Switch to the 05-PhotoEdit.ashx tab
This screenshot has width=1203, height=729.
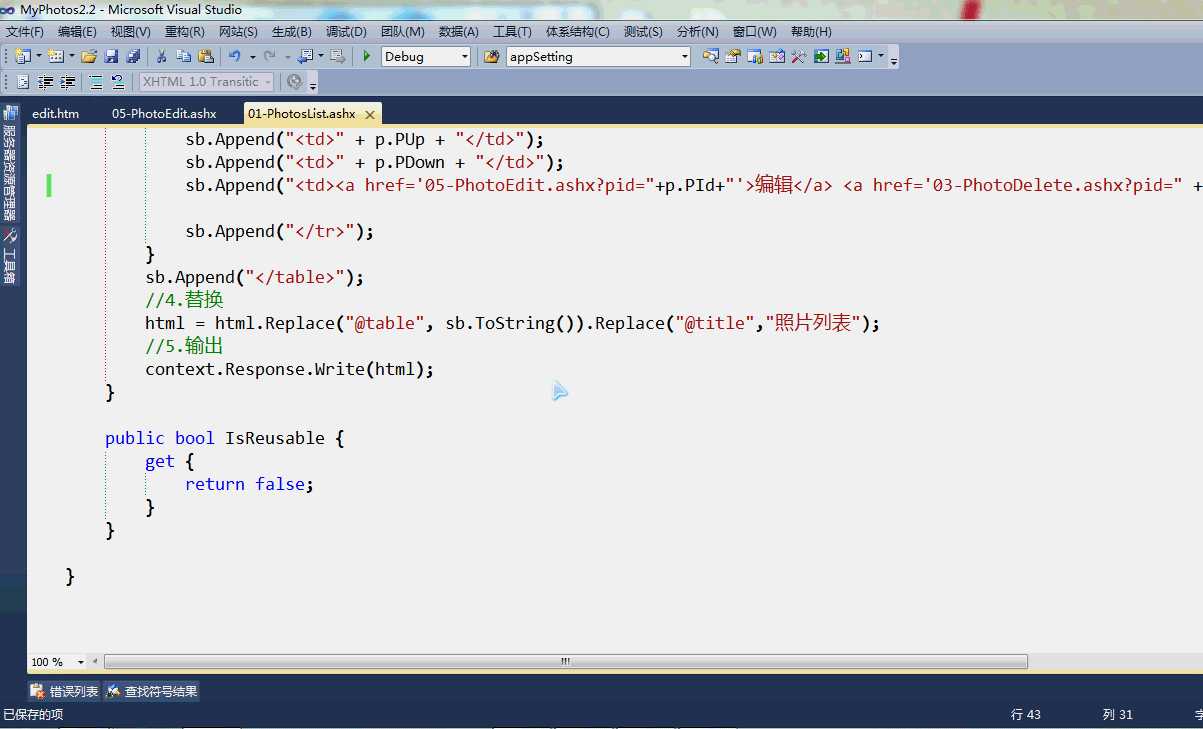164,114
